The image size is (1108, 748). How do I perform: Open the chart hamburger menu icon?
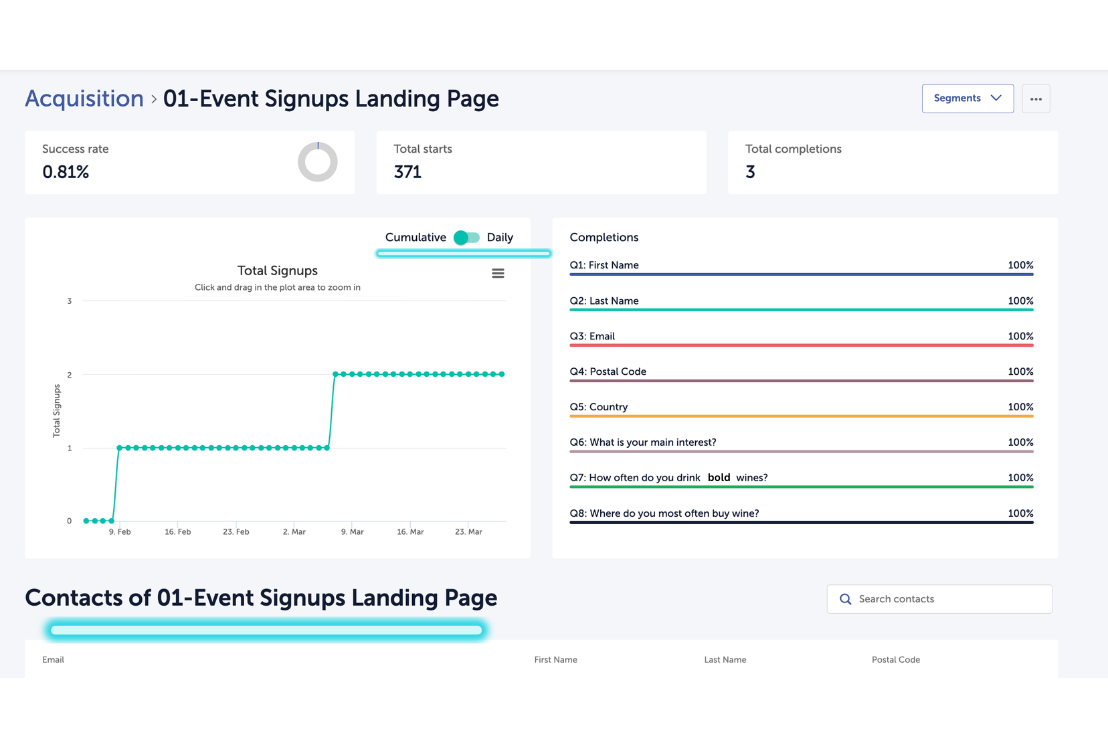(x=498, y=273)
